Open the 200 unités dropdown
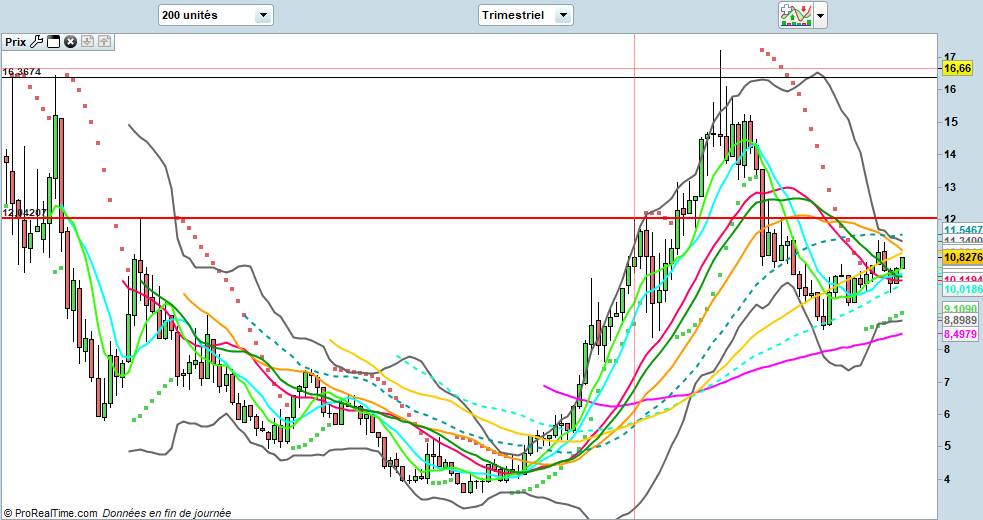Screen dimensions: 983x520 click(215, 15)
